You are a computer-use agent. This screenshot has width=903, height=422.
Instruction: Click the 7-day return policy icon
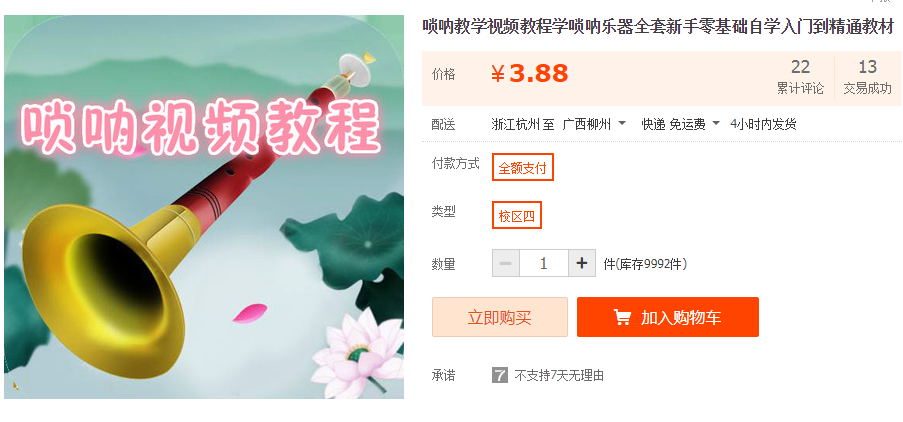pos(500,375)
